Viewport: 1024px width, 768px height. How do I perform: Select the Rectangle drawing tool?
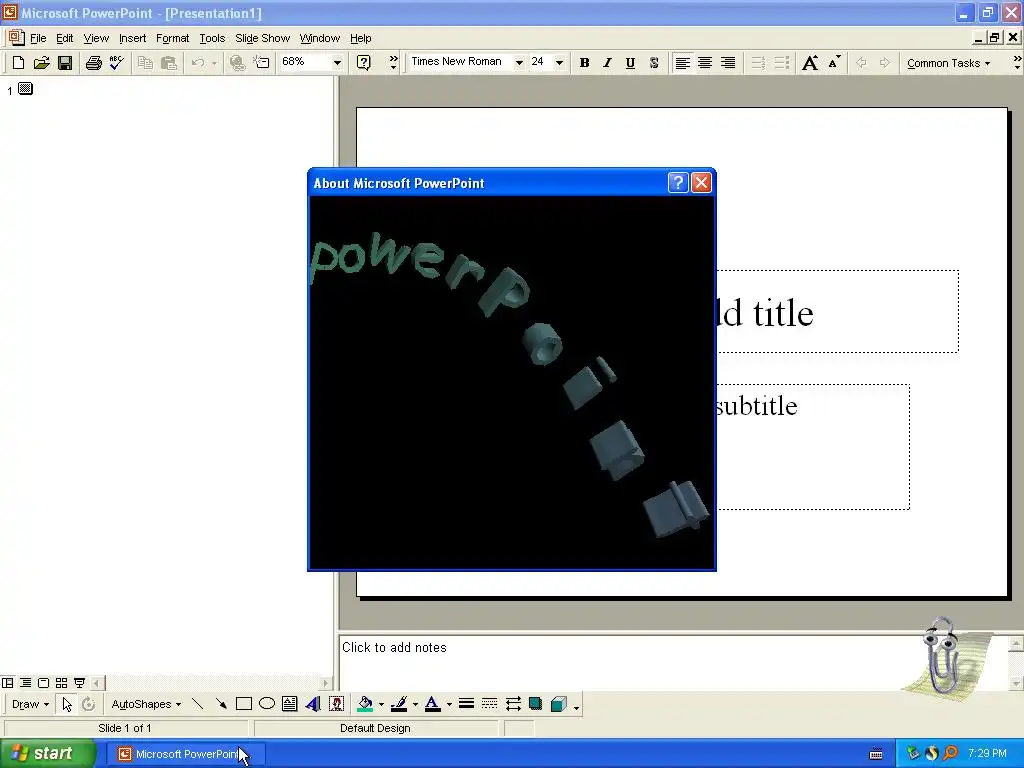click(244, 704)
